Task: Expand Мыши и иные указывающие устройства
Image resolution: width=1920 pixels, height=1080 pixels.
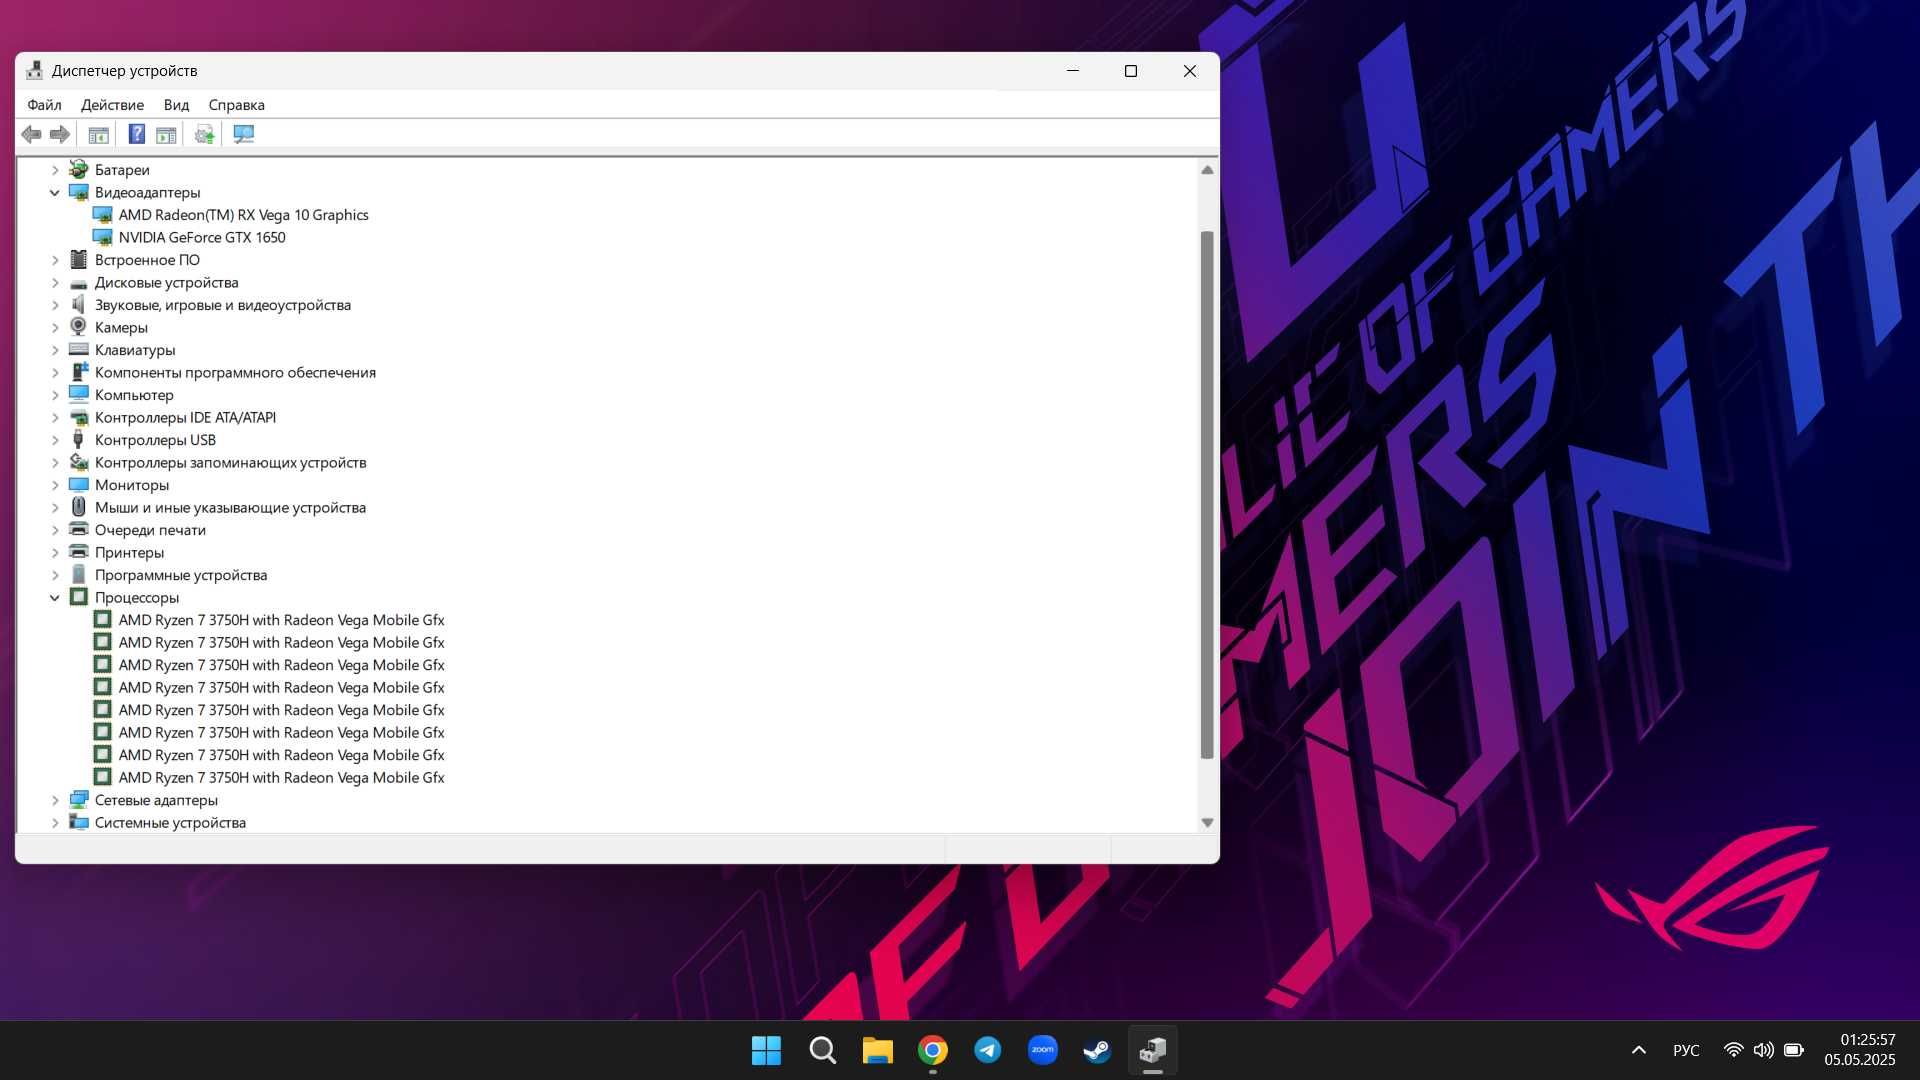Action: tap(55, 507)
